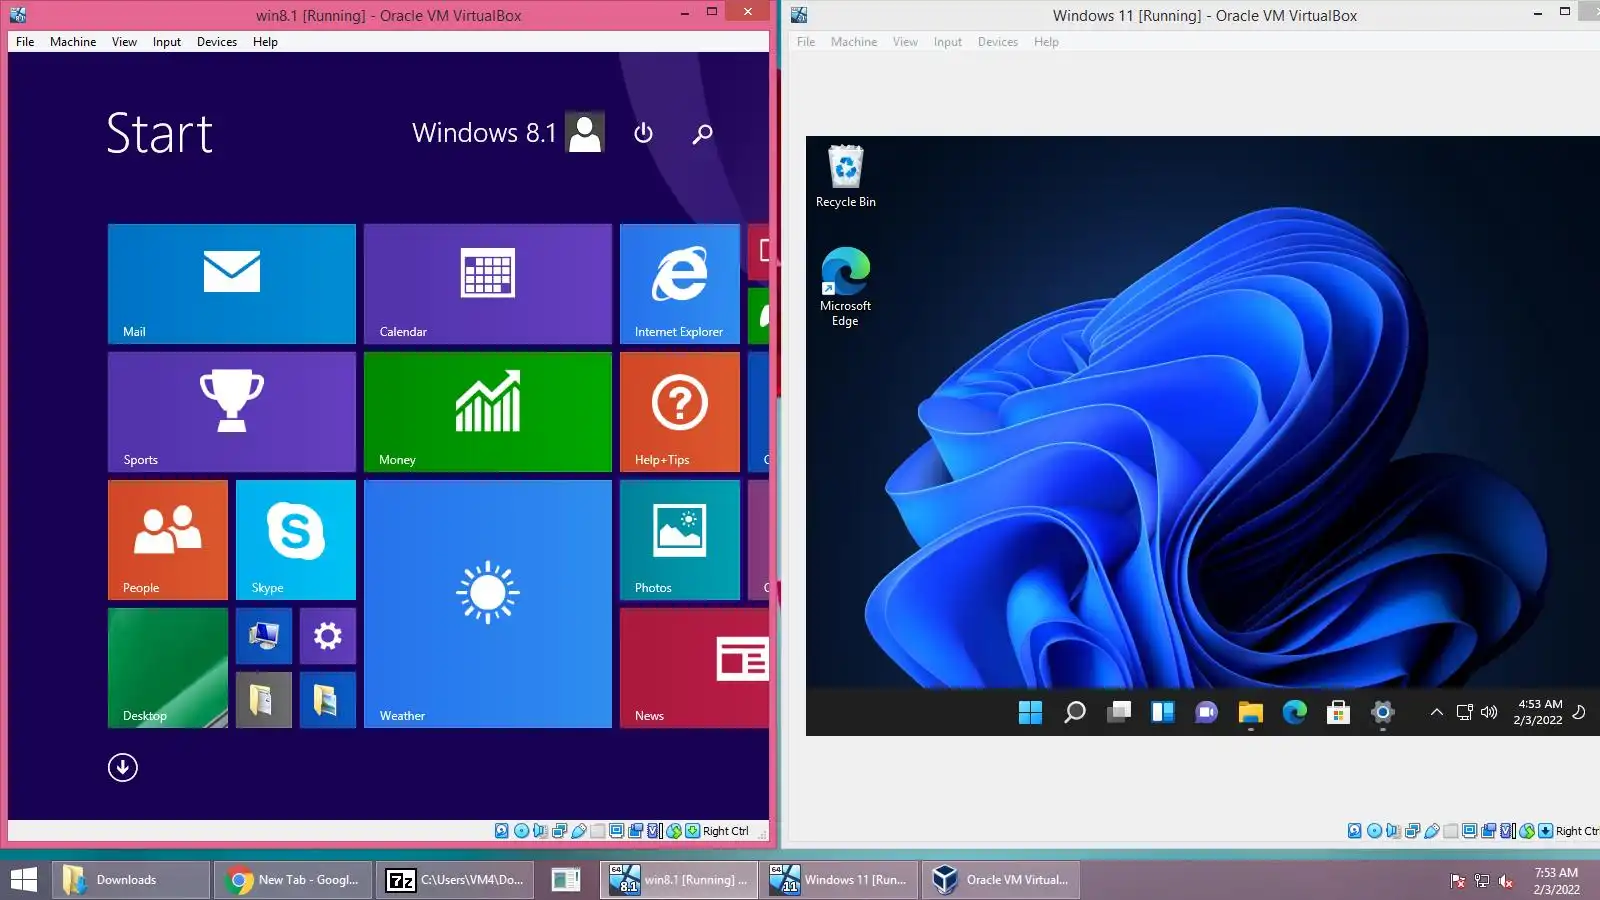Switch to win8.1 VM in host taskbar

(679, 880)
